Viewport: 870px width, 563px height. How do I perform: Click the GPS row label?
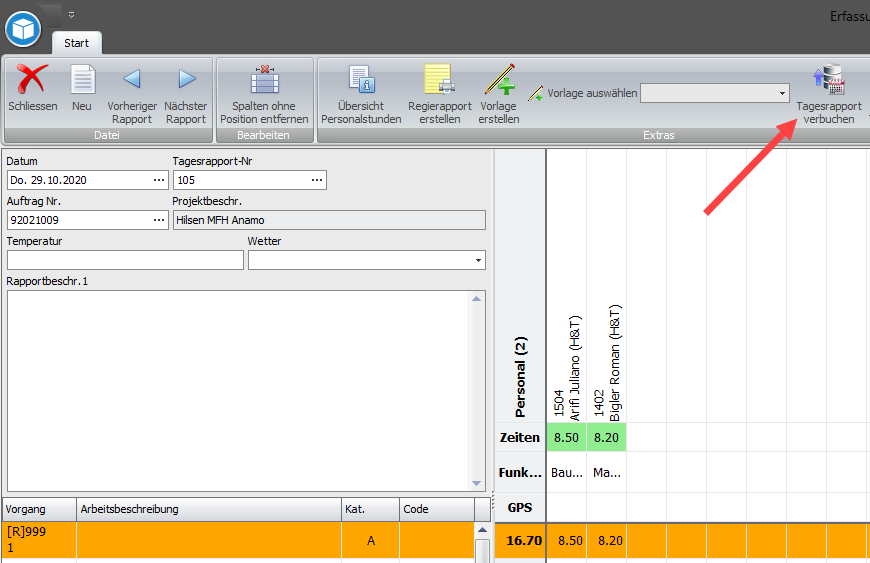tap(520, 508)
